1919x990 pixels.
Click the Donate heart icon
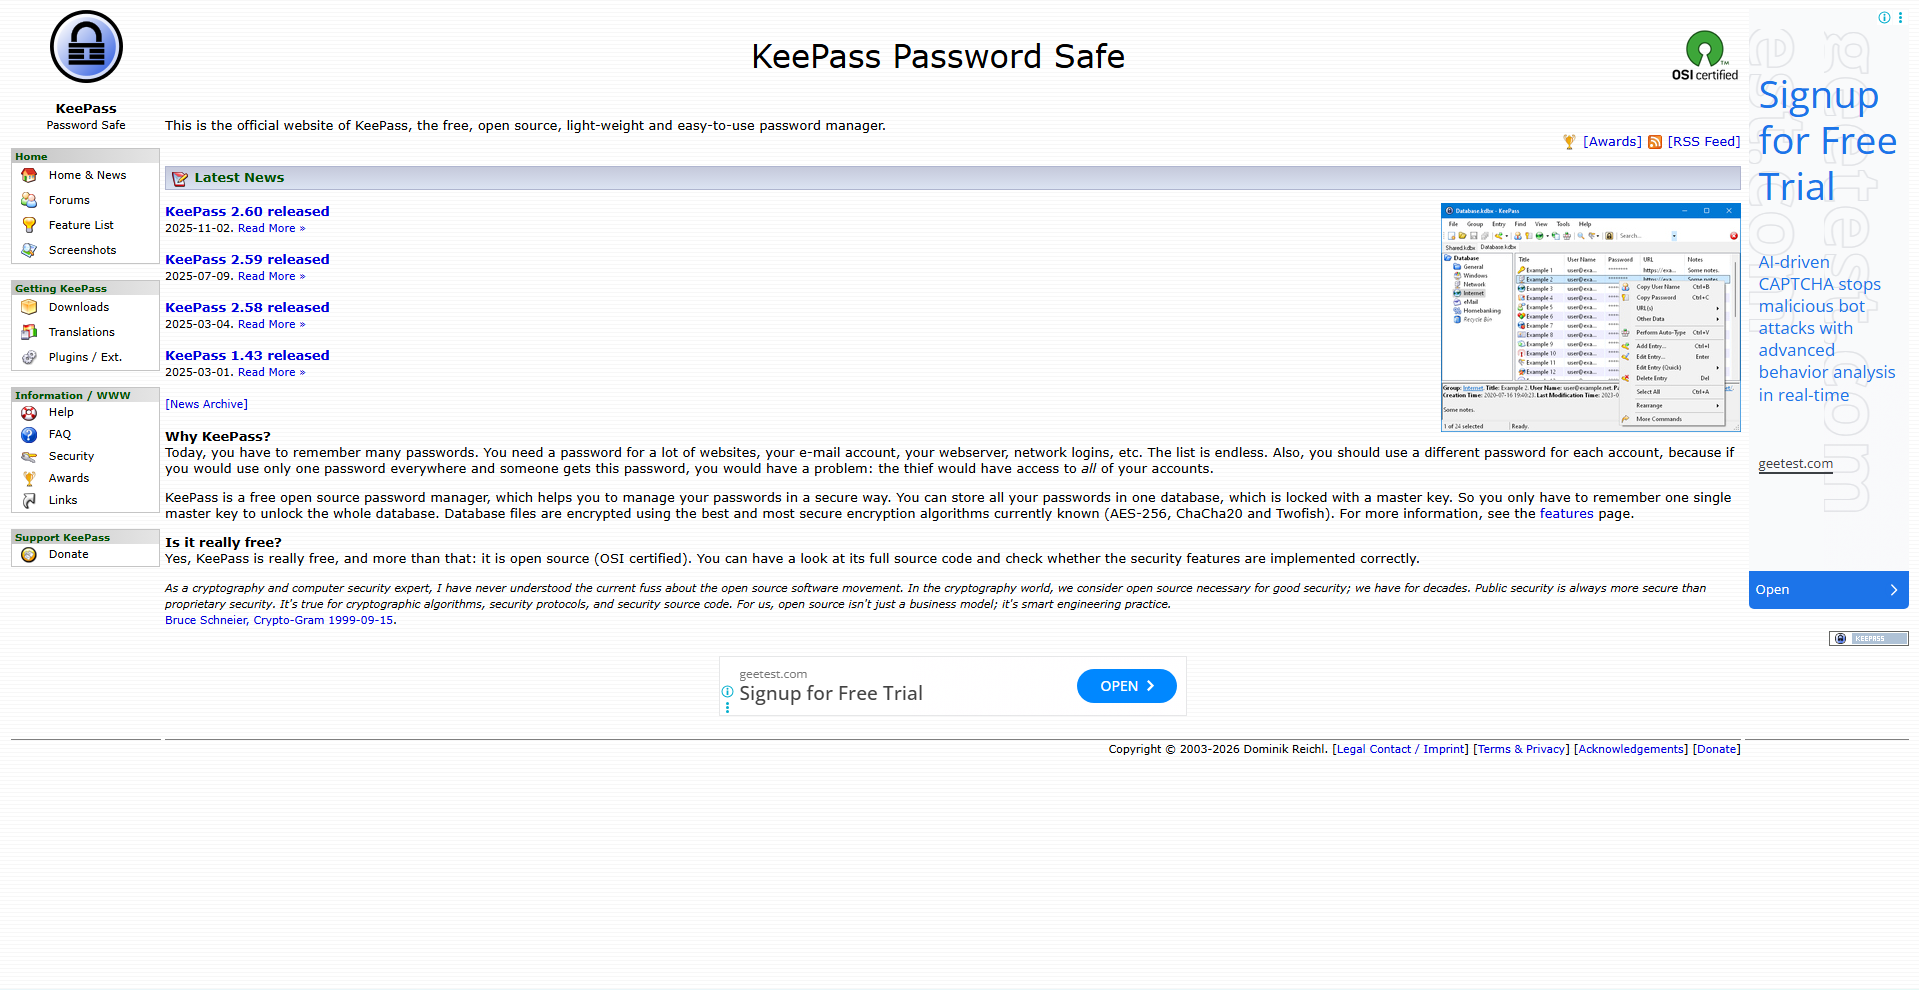pyautogui.click(x=30, y=554)
